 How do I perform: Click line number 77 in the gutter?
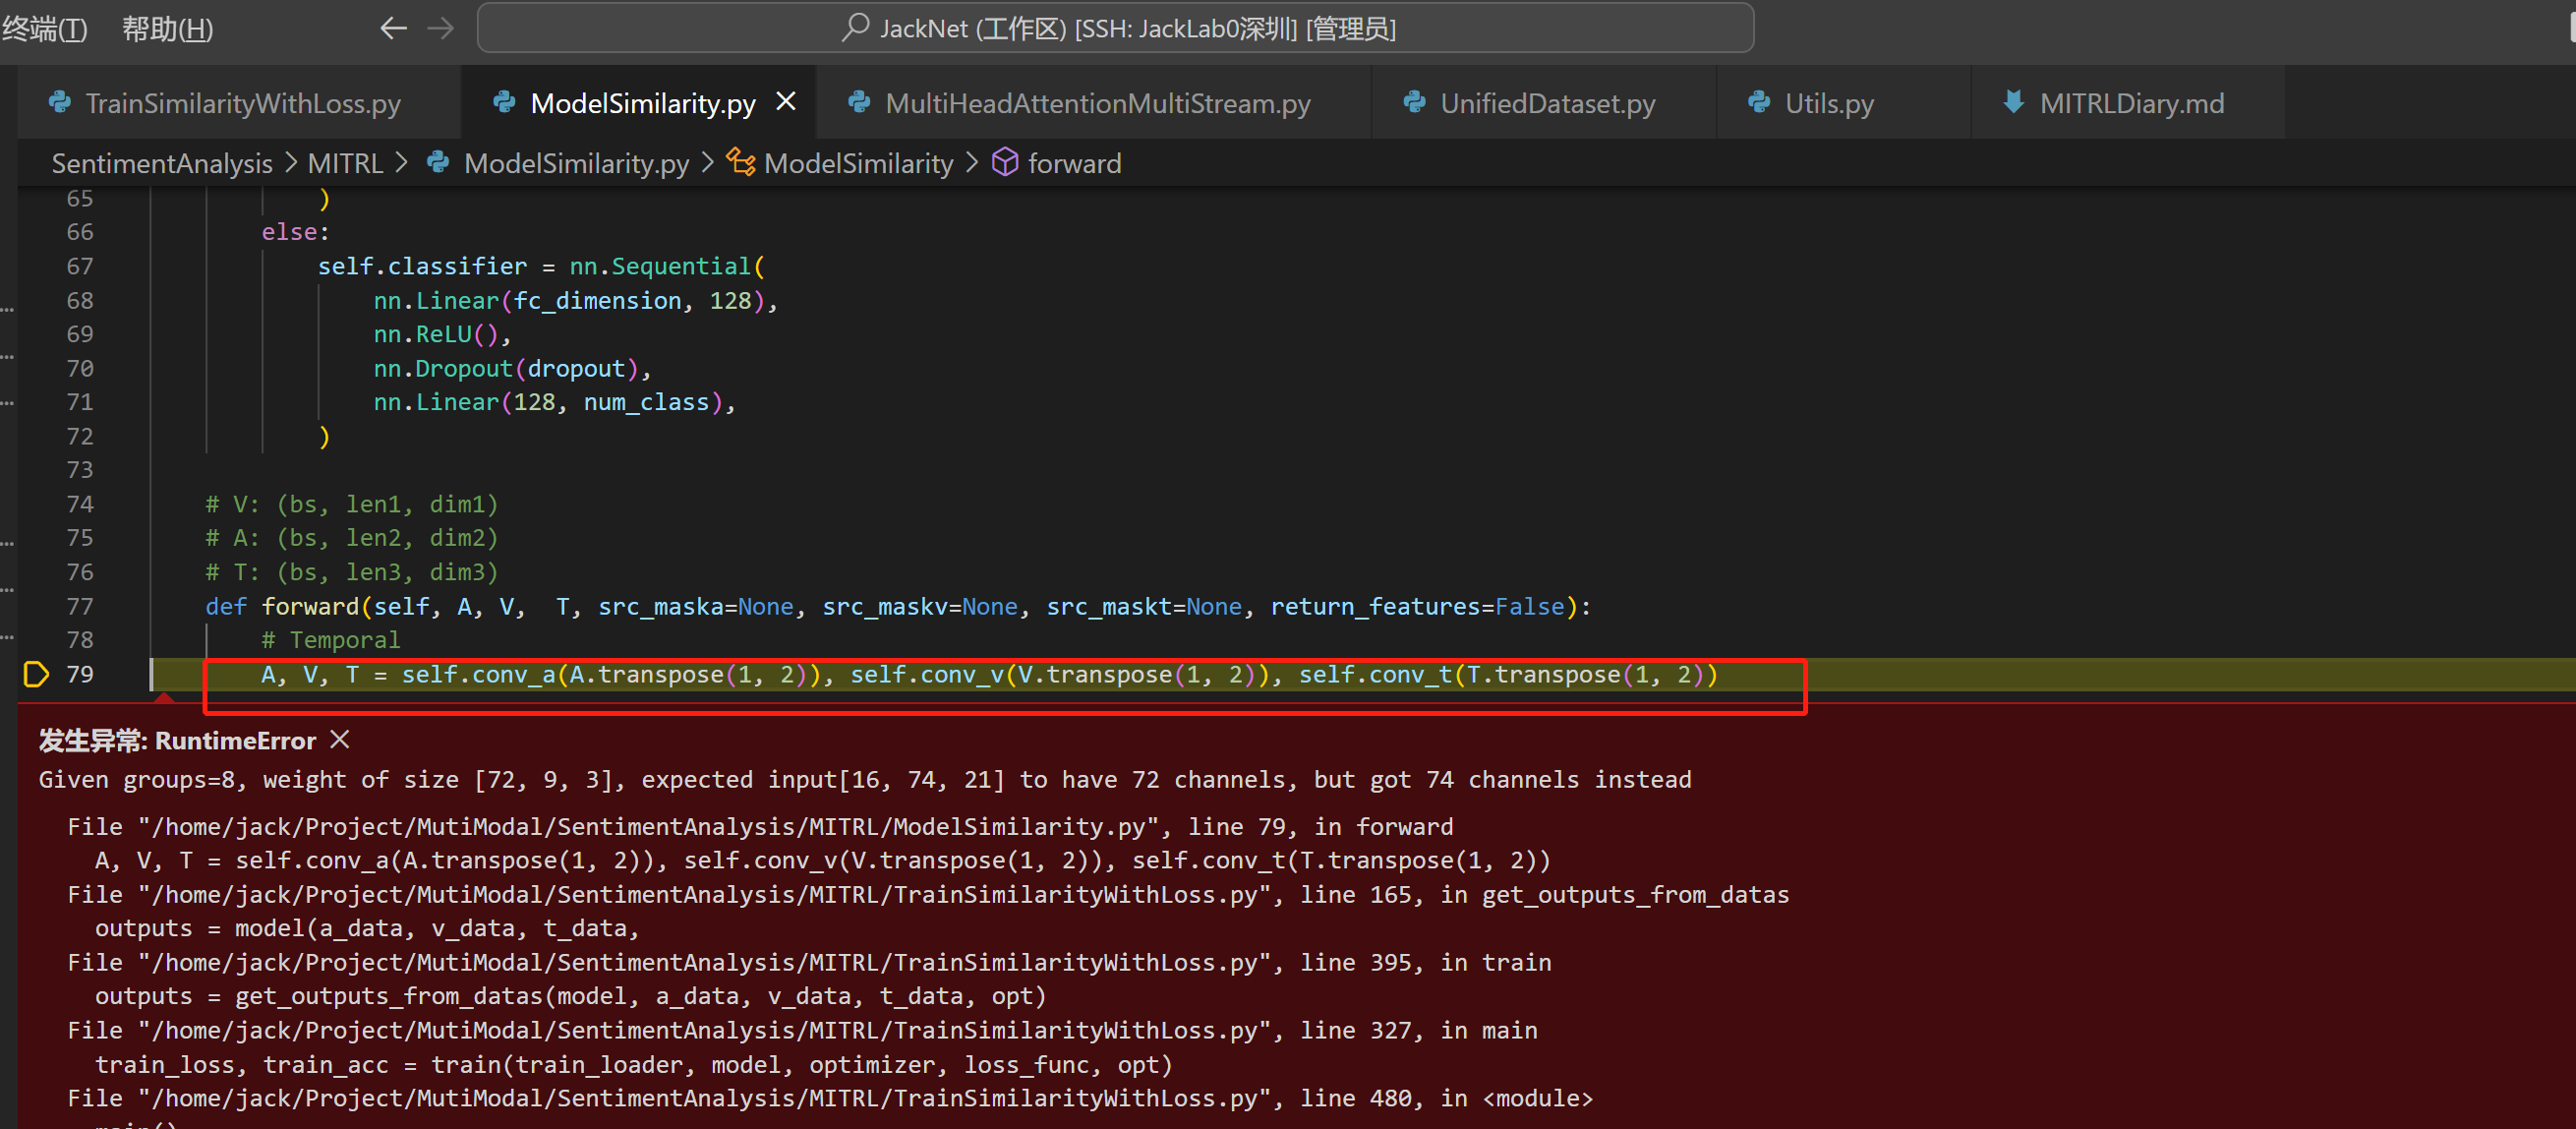pos(80,606)
